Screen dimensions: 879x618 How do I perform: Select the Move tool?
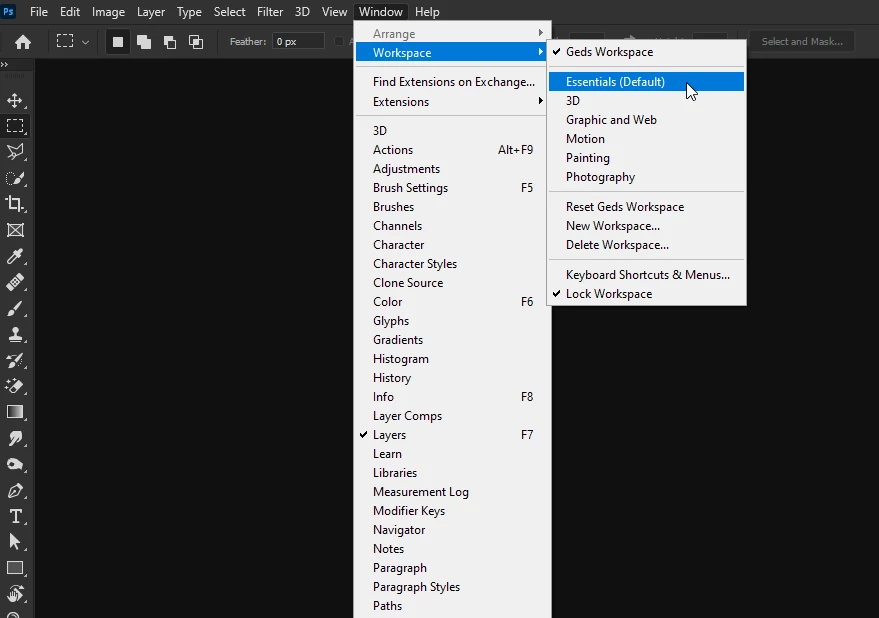coord(15,100)
